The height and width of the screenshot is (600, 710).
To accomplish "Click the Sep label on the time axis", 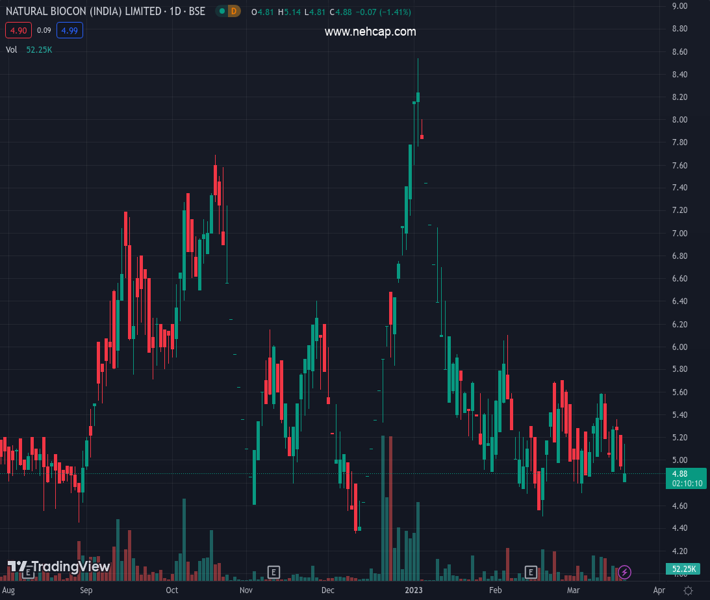I will 87,590.
